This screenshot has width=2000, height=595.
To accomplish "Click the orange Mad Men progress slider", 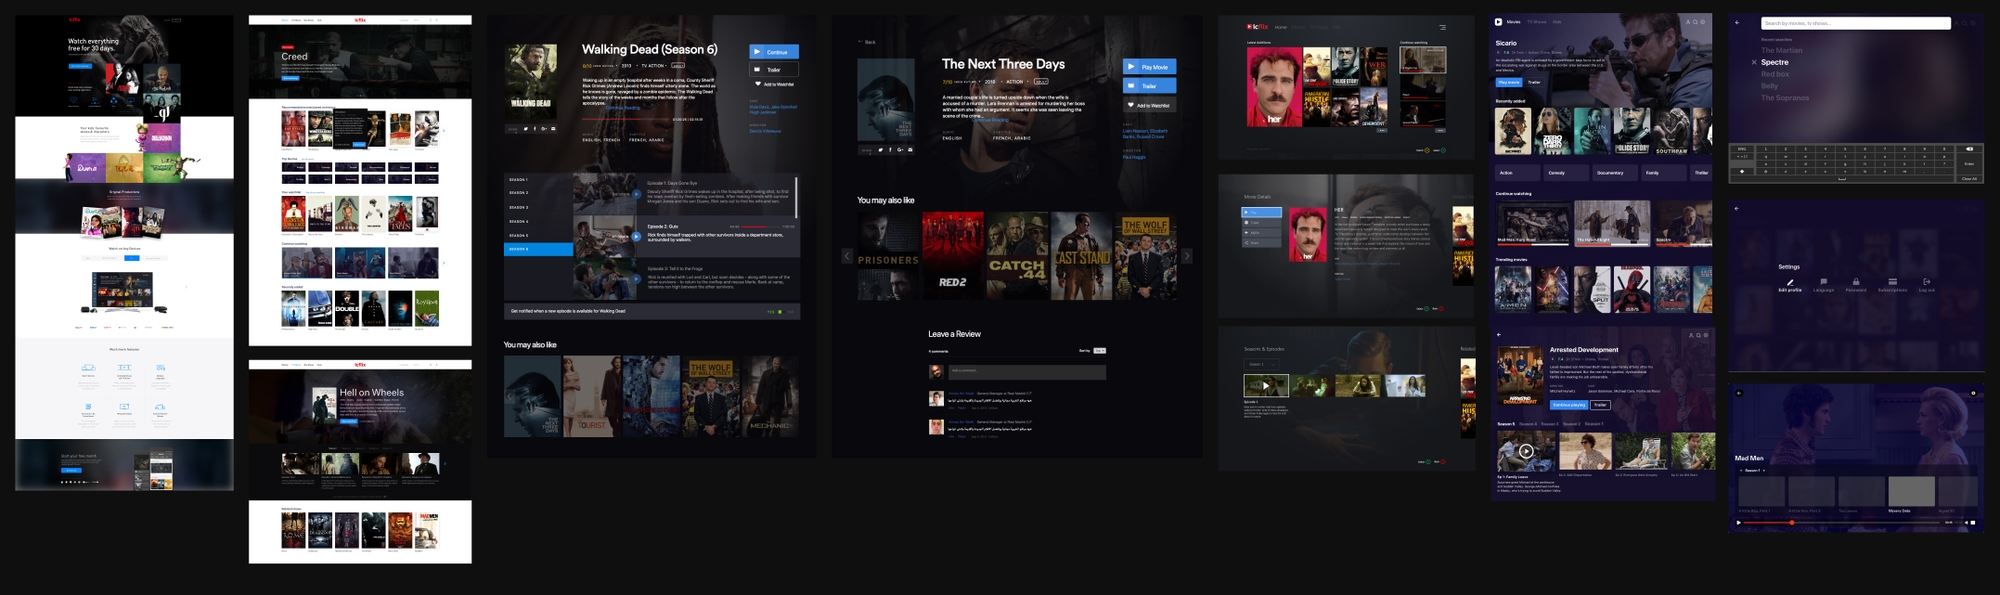I will coord(1792,523).
